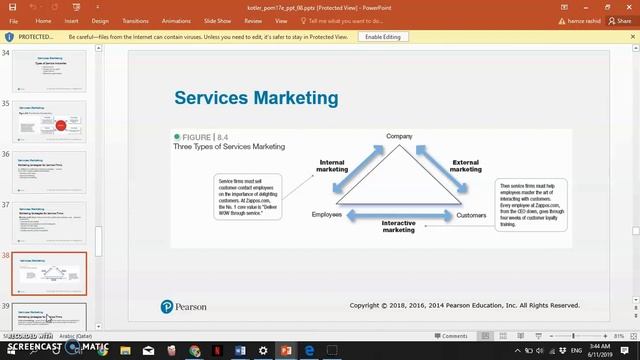Dismiss the Protected View message bar
This screenshot has height=360, width=640.
[633, 37]
